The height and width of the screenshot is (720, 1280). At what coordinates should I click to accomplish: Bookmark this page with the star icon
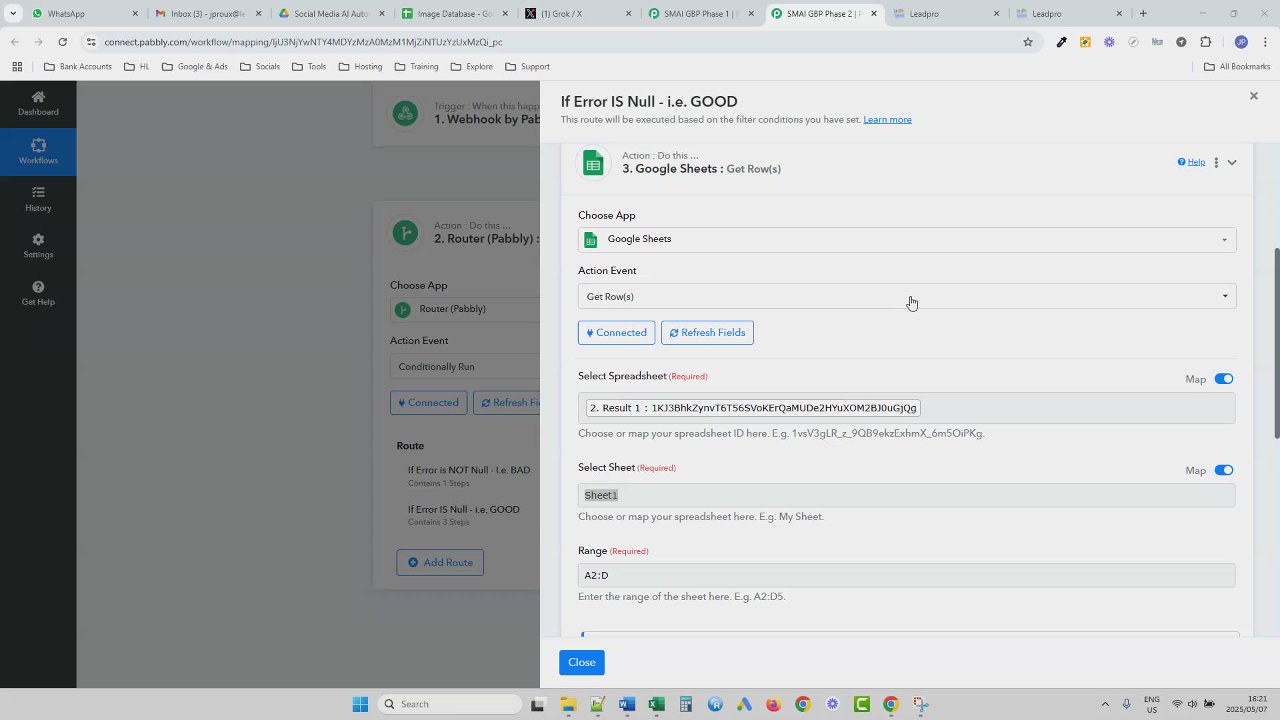[x=1027, y=42]
